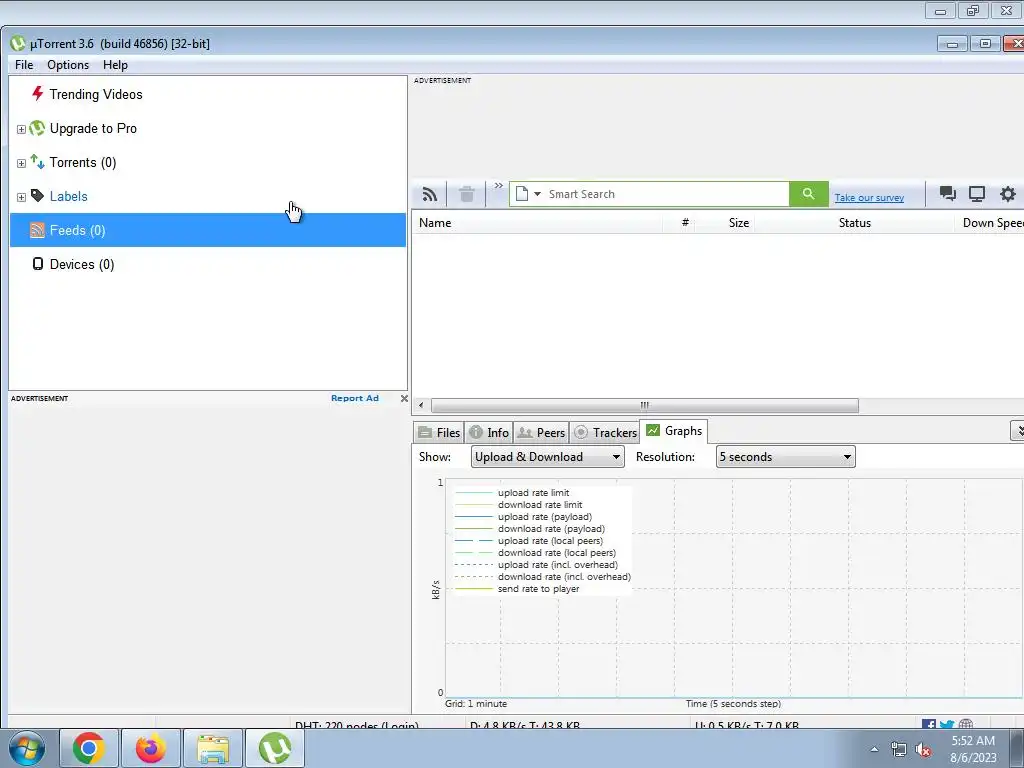
Task: Switch to the Trackers tab
Action: [x=605, y=432]
